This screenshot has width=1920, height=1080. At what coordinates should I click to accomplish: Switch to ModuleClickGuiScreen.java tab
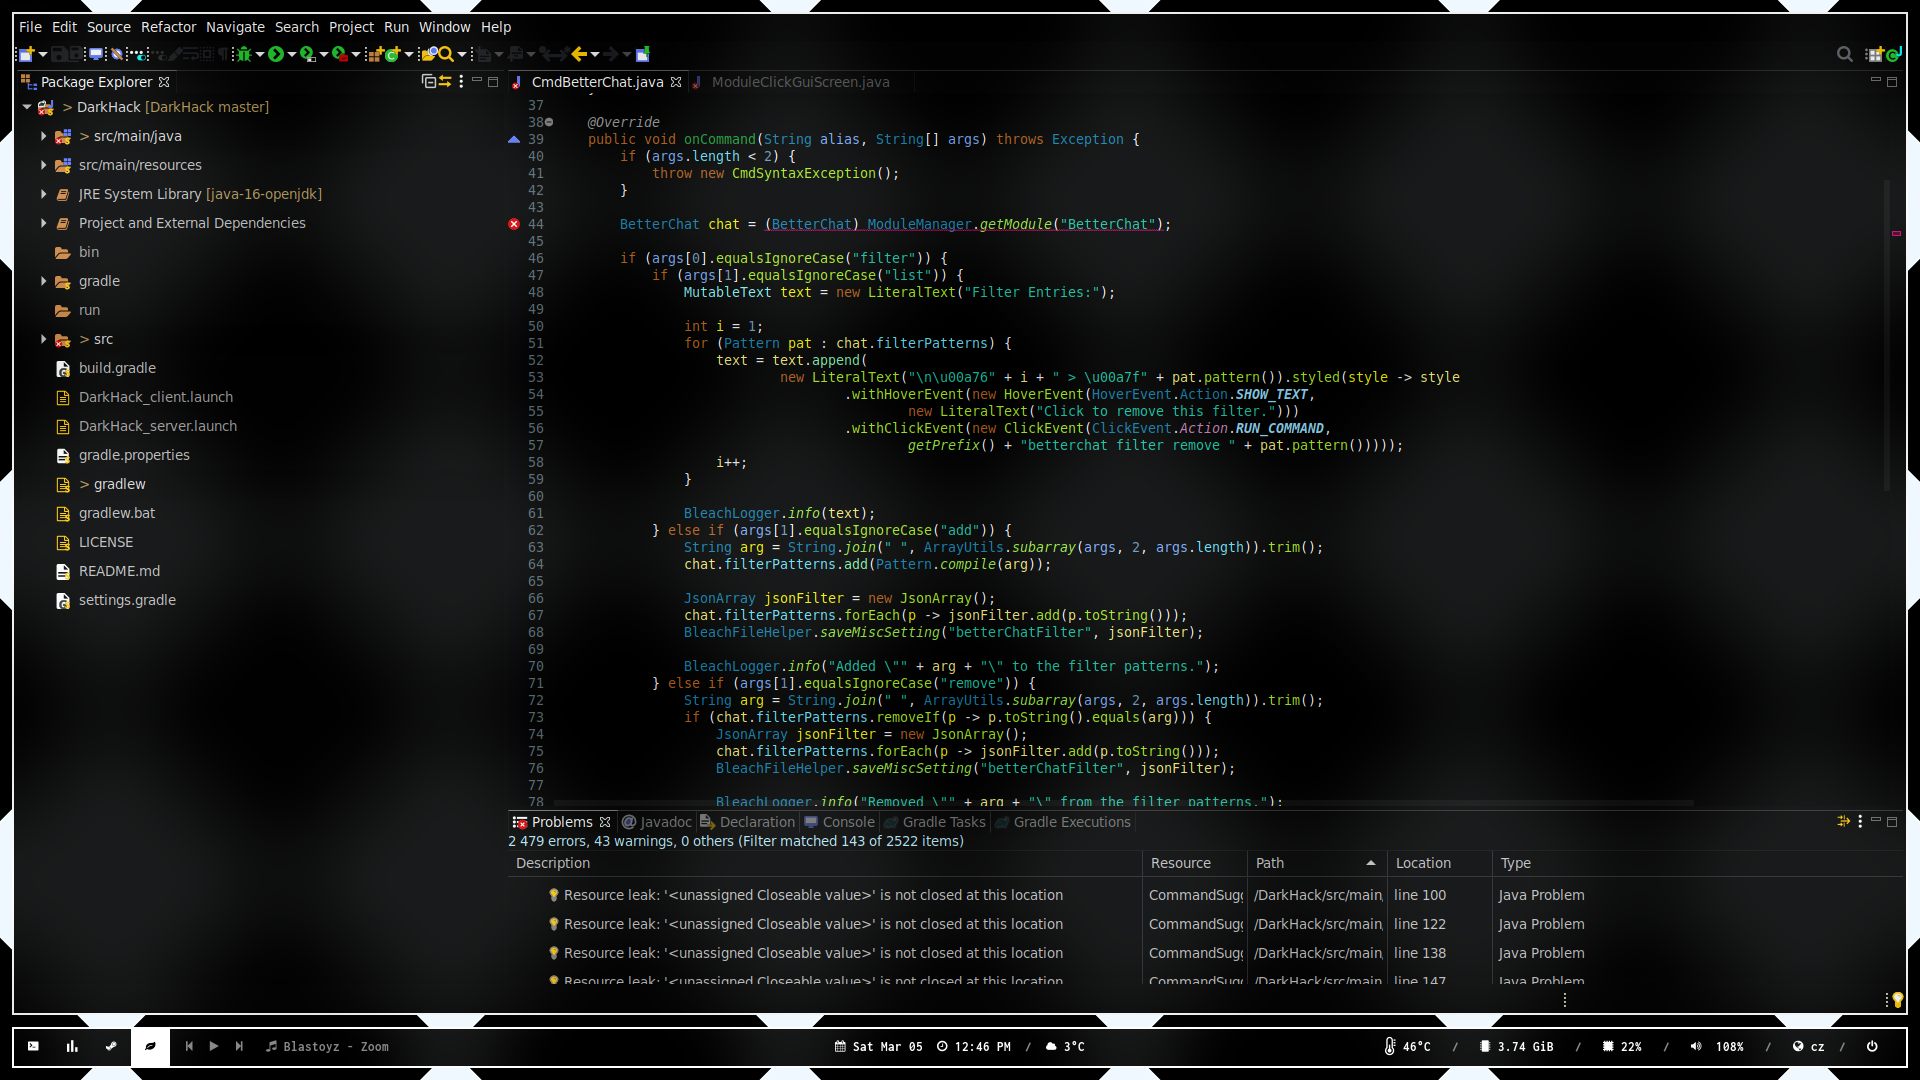[x=799, y=82]
